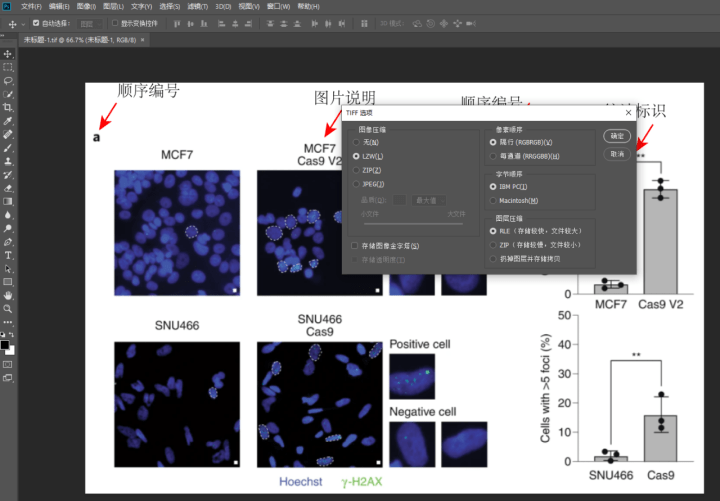Toggle the 自动选择 checkbox in options bar
The height and width of the screenshot is (501, 720).
pos(37,22)
